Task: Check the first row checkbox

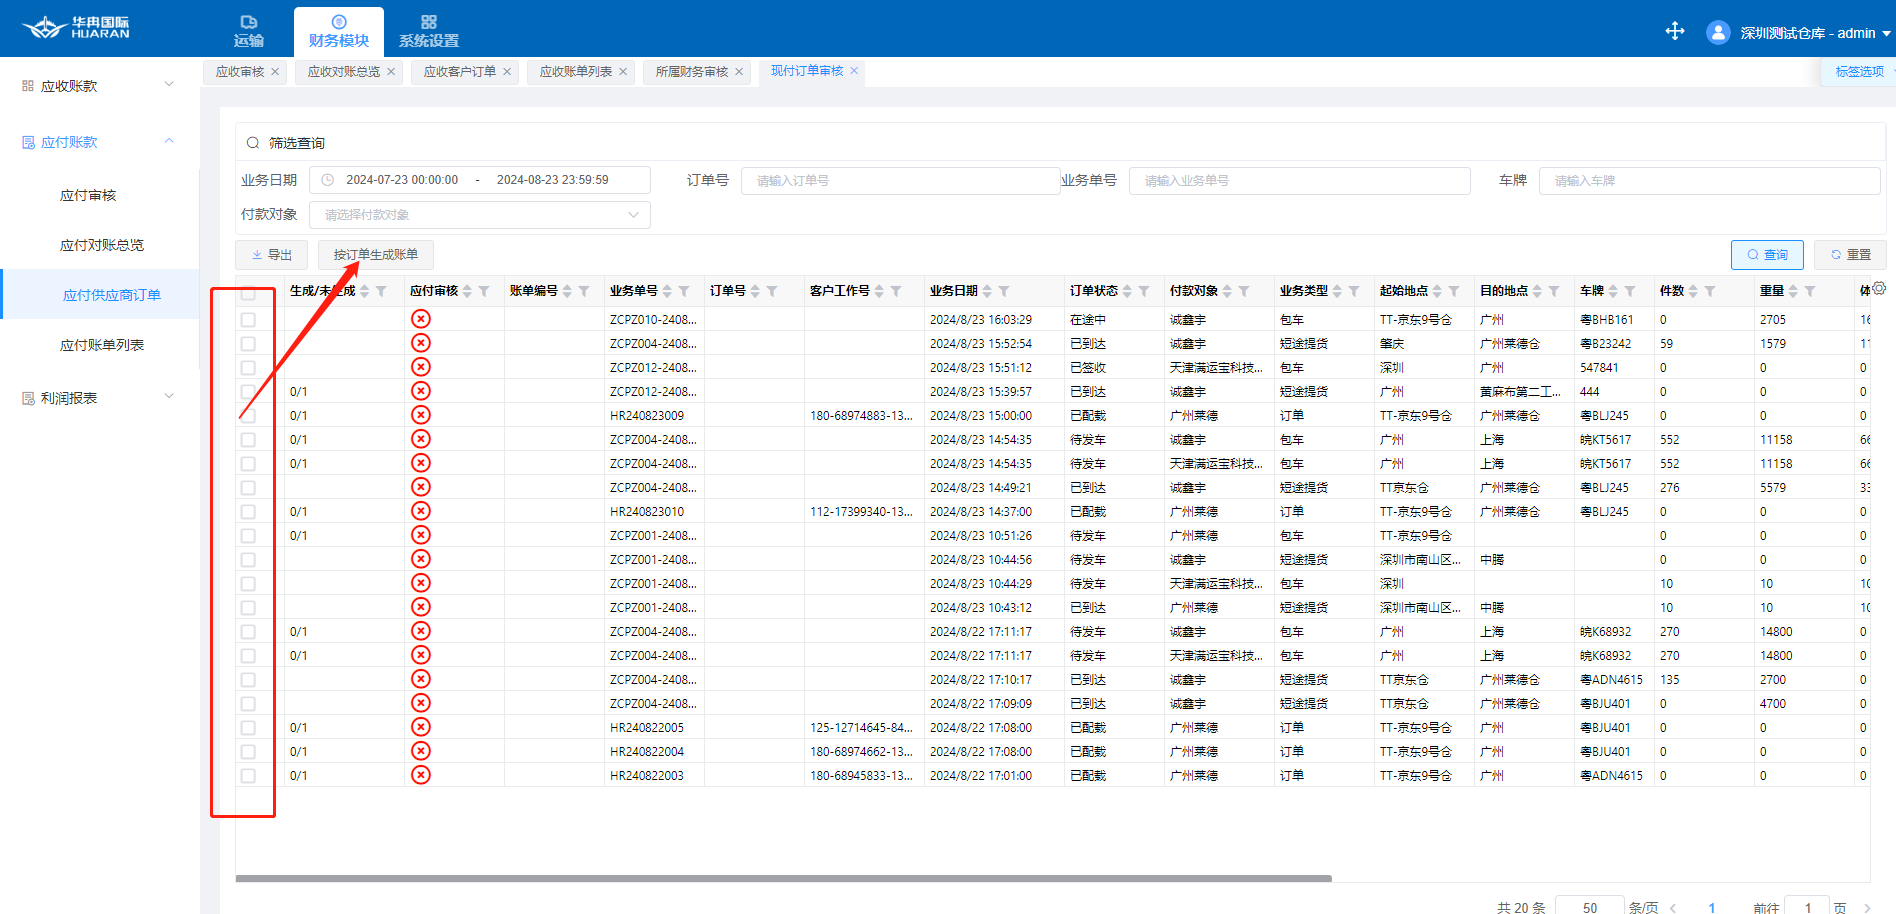Action: coord(248,320)
